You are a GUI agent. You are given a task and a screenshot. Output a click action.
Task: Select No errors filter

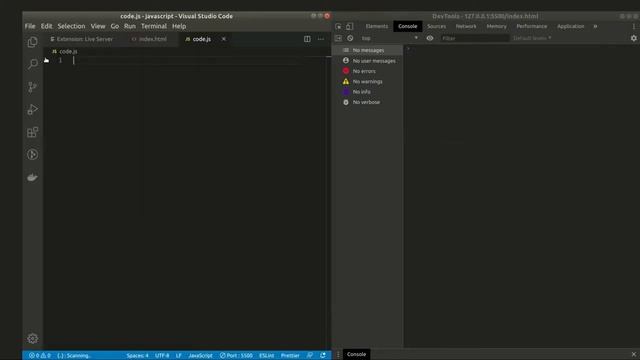coord(368,71)
